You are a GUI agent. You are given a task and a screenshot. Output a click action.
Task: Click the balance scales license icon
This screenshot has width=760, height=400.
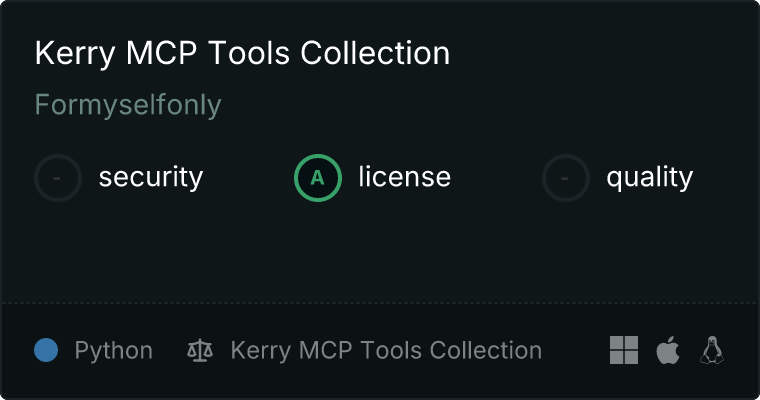point(200,351)
